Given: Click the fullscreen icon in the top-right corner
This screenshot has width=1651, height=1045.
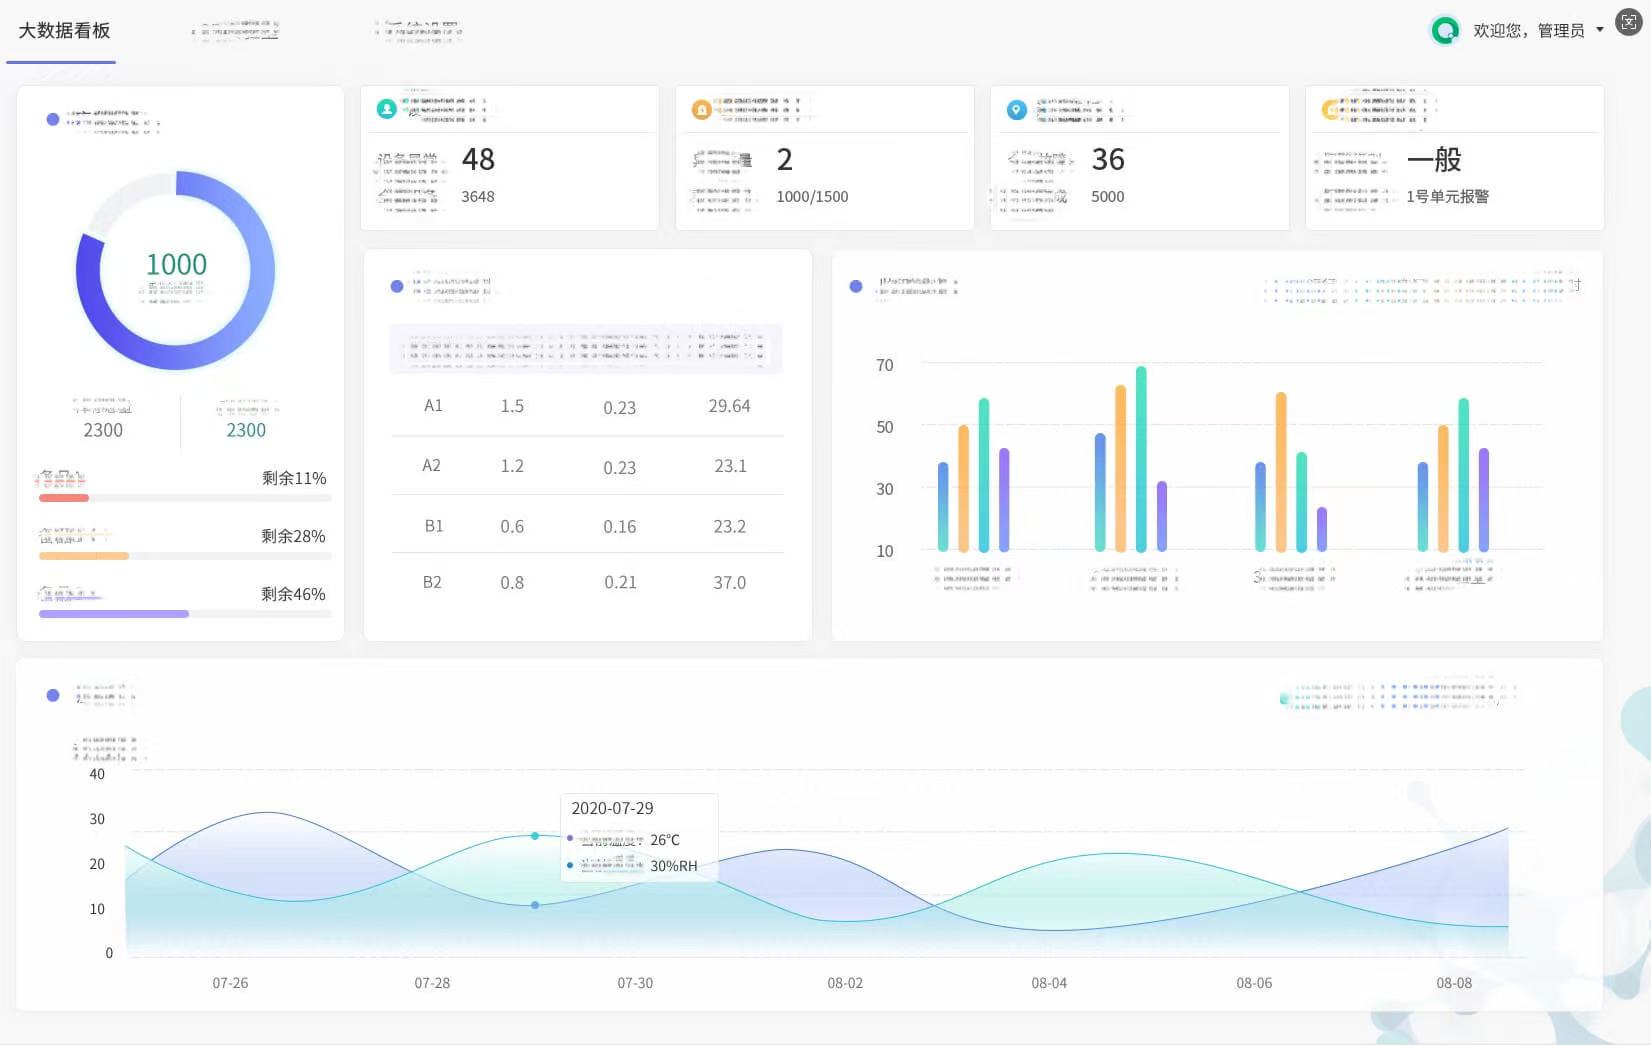Looking at the screenshot, I should coord(1629,22).
